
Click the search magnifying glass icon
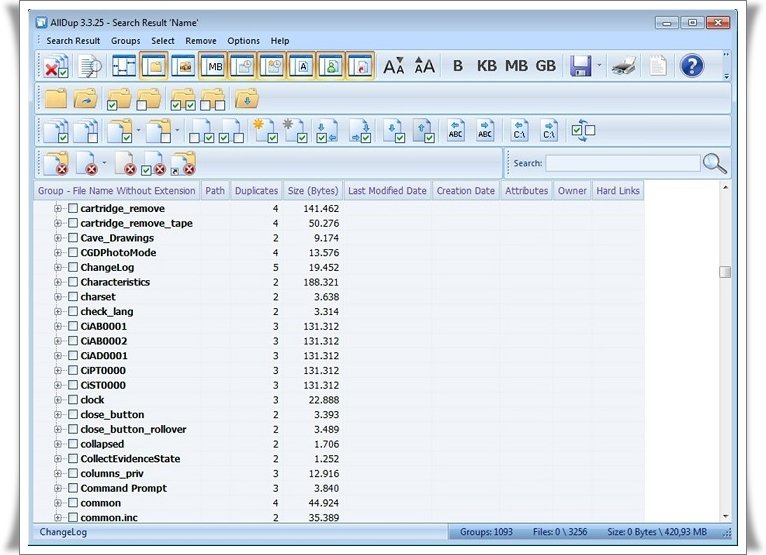[x=715, y=164]
